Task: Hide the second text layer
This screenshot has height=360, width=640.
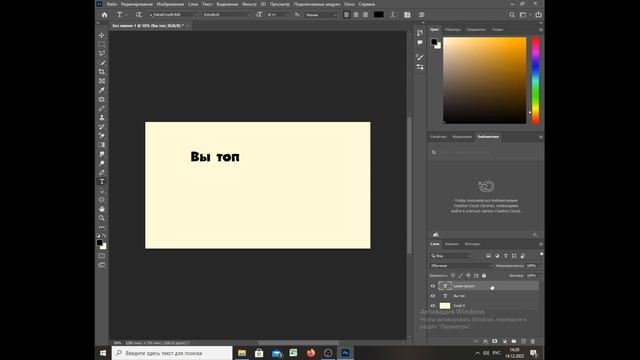Action: pyautogui.click(x=433, y=296)
